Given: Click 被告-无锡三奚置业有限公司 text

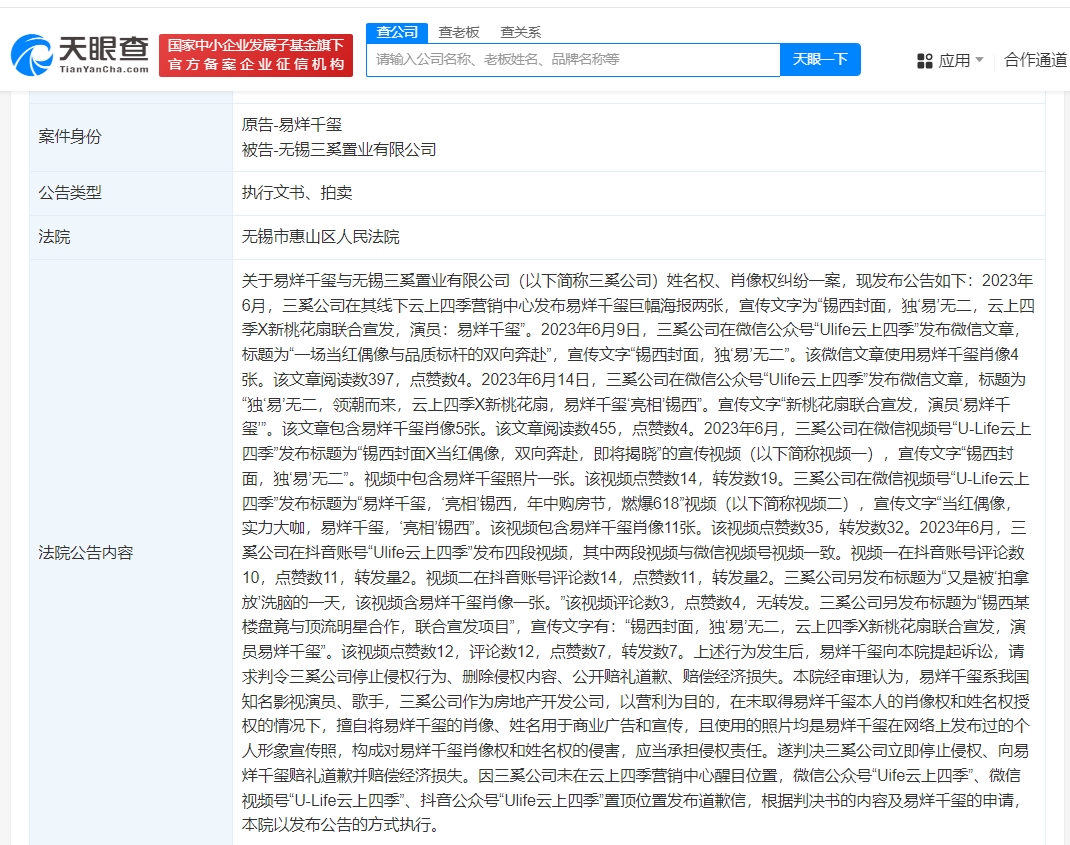Looking at the screenshot, I should 339,149.
